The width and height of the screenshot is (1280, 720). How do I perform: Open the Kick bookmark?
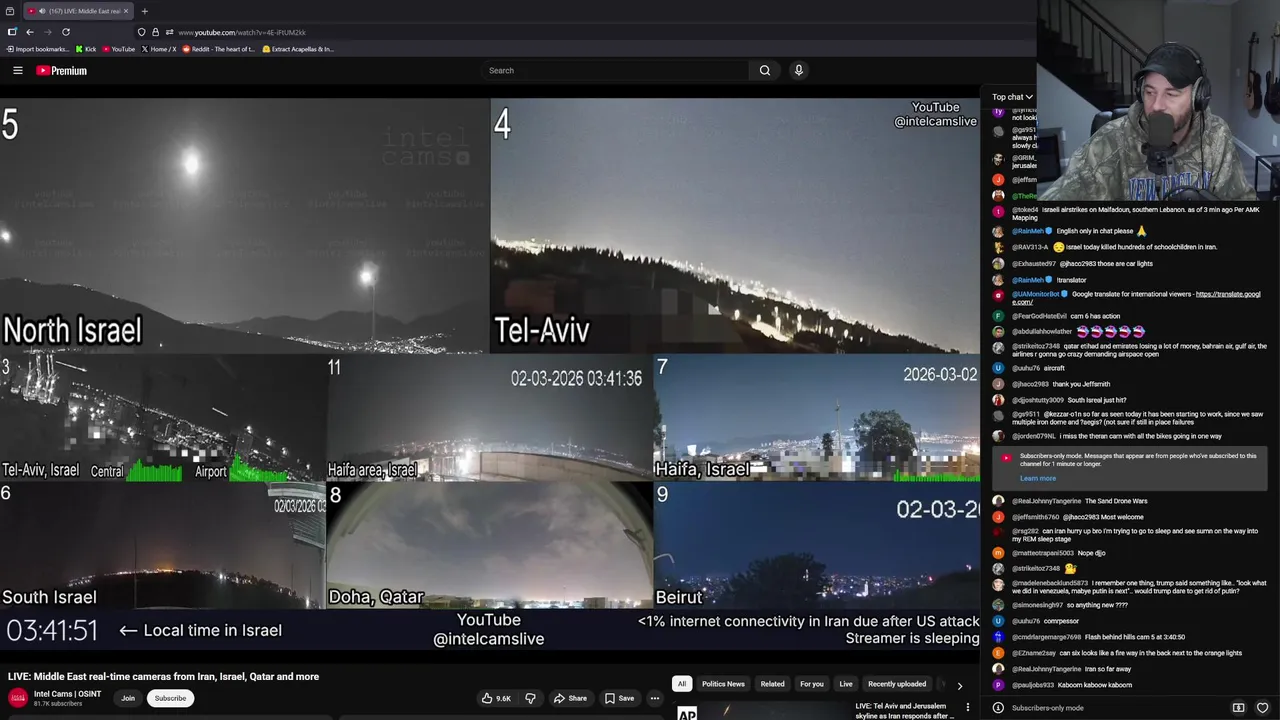[x=86, y=49]
